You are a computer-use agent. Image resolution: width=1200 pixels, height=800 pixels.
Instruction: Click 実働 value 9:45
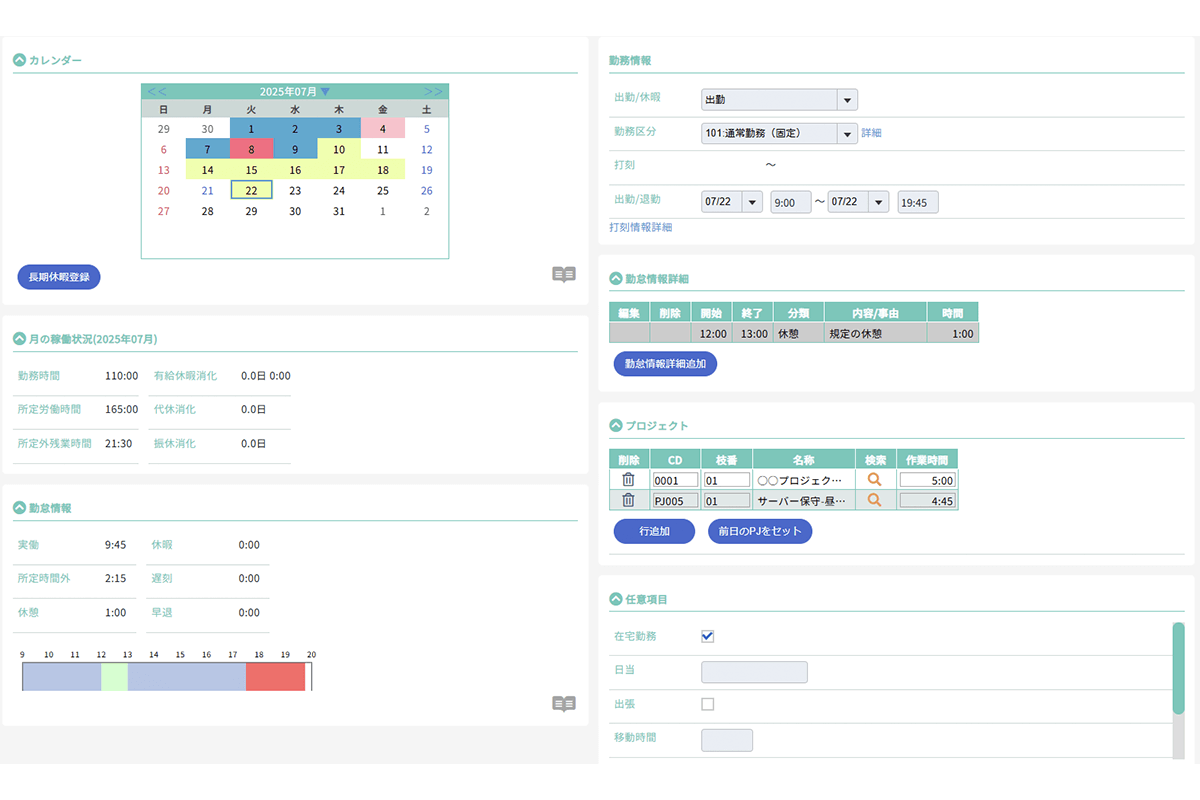click(x=115, y=545)
